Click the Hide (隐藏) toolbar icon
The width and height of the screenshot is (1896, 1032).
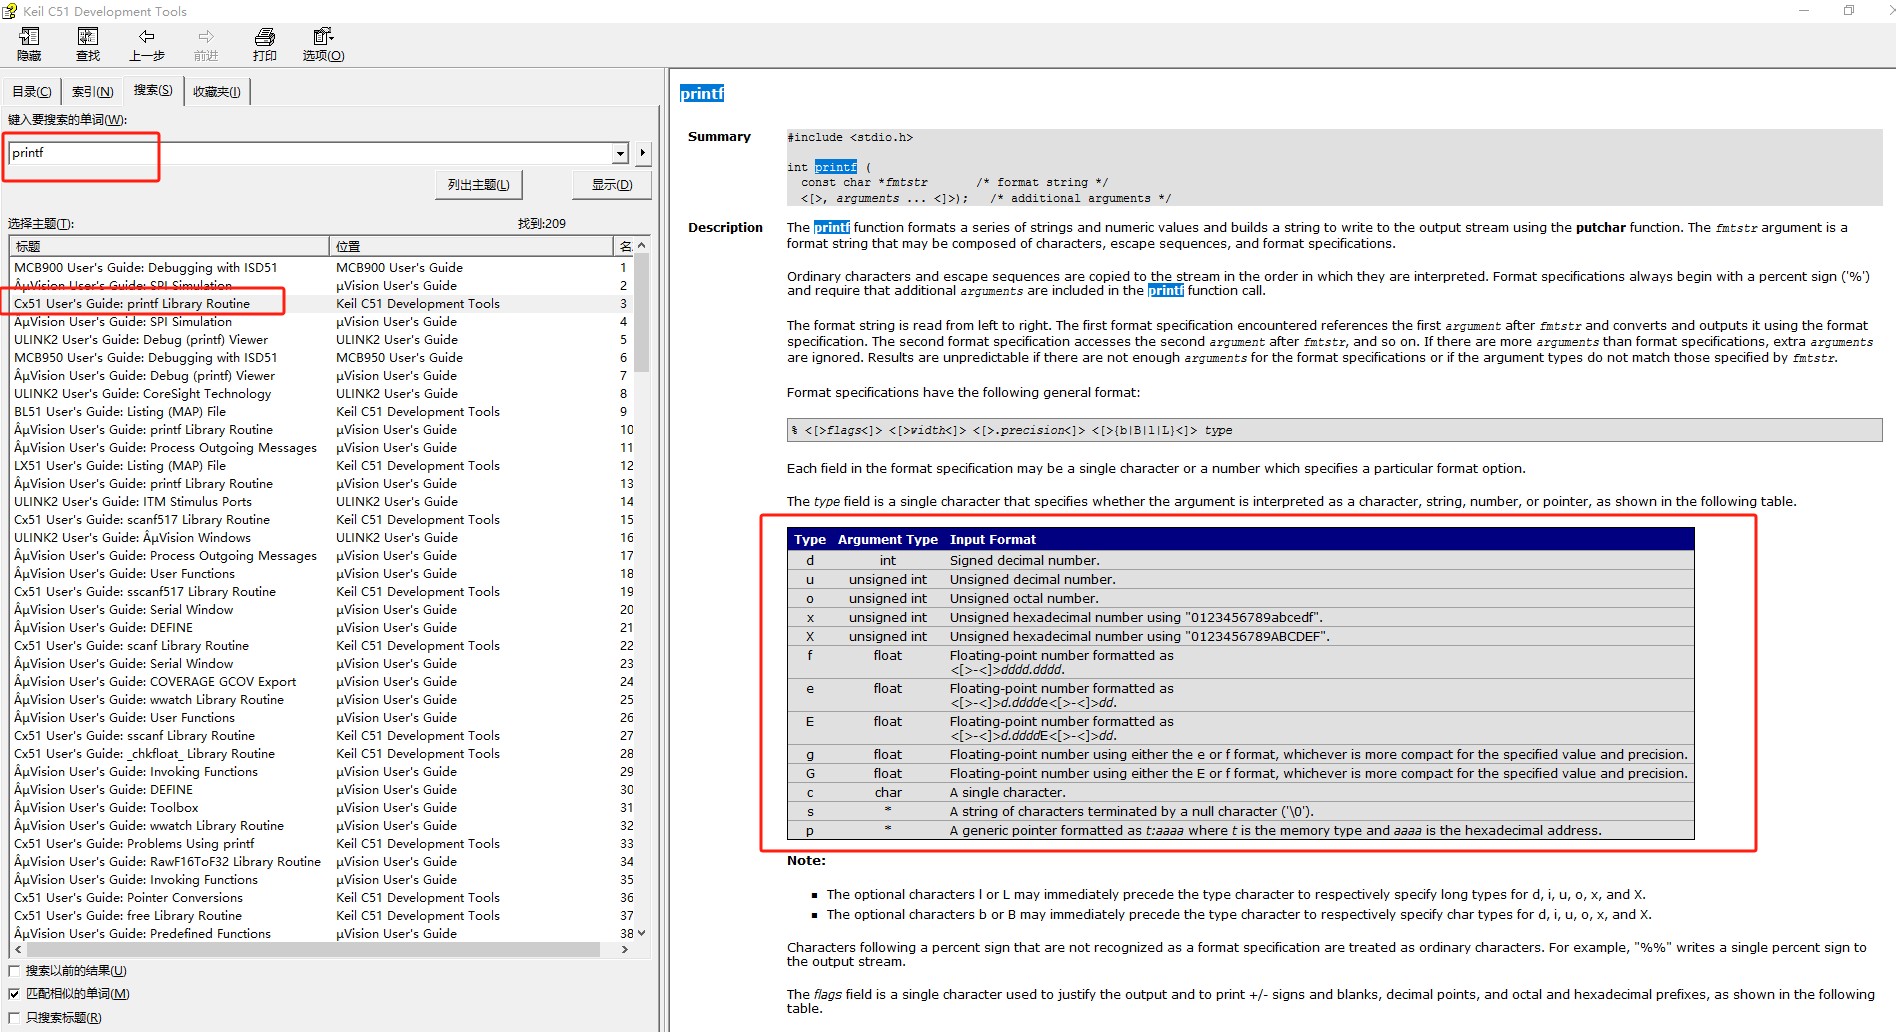(x=29, y=38)
